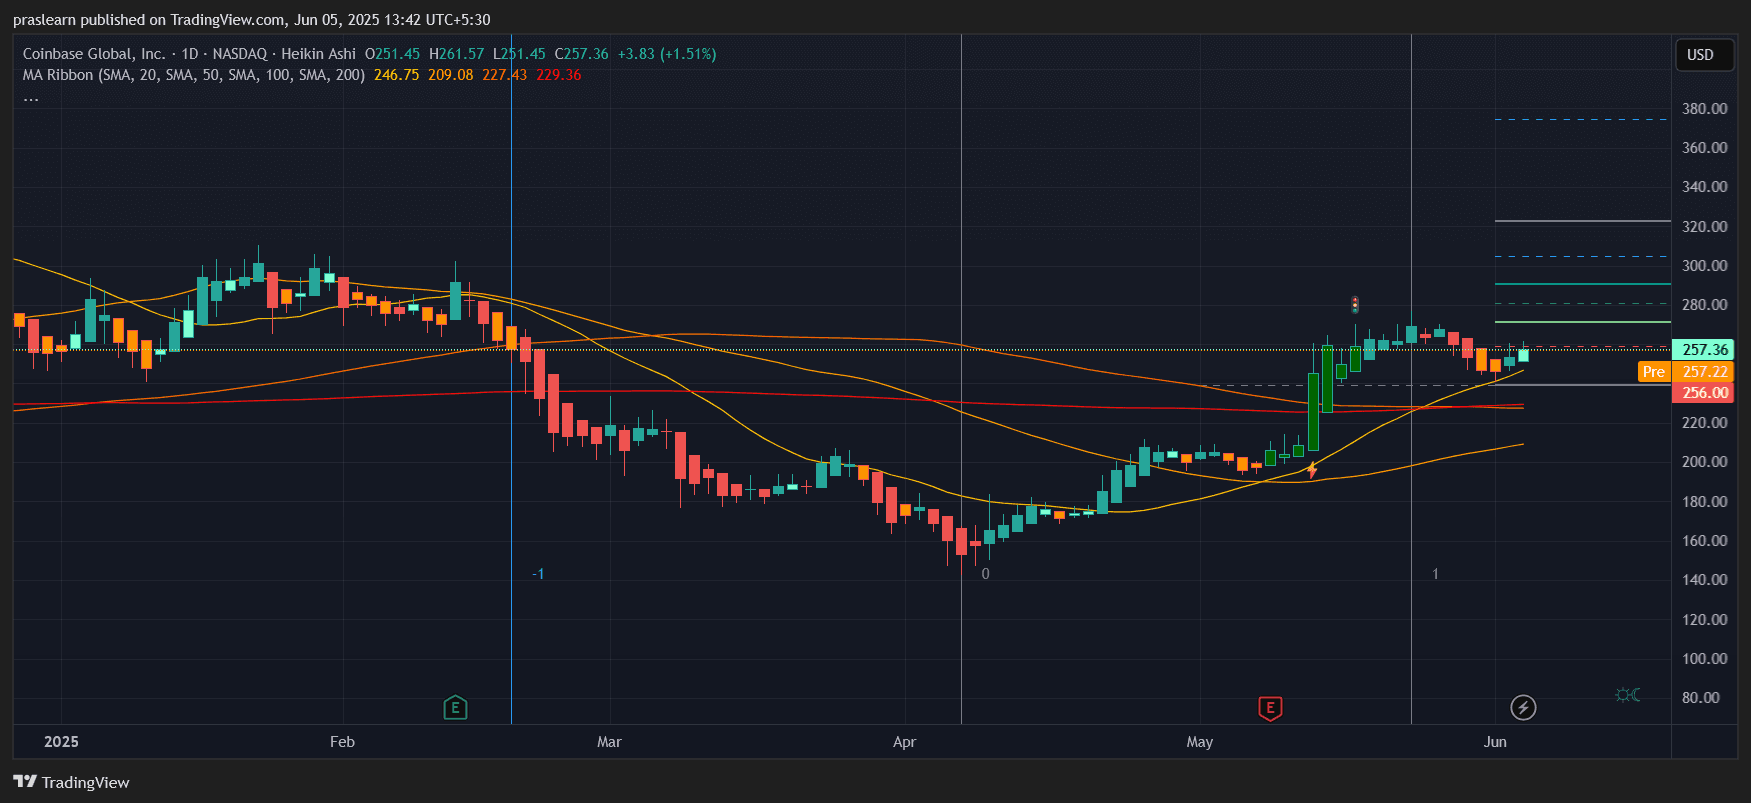Click the +3.83 (+1.51%) change value
1751x803 pixels.
pos(667,54)
